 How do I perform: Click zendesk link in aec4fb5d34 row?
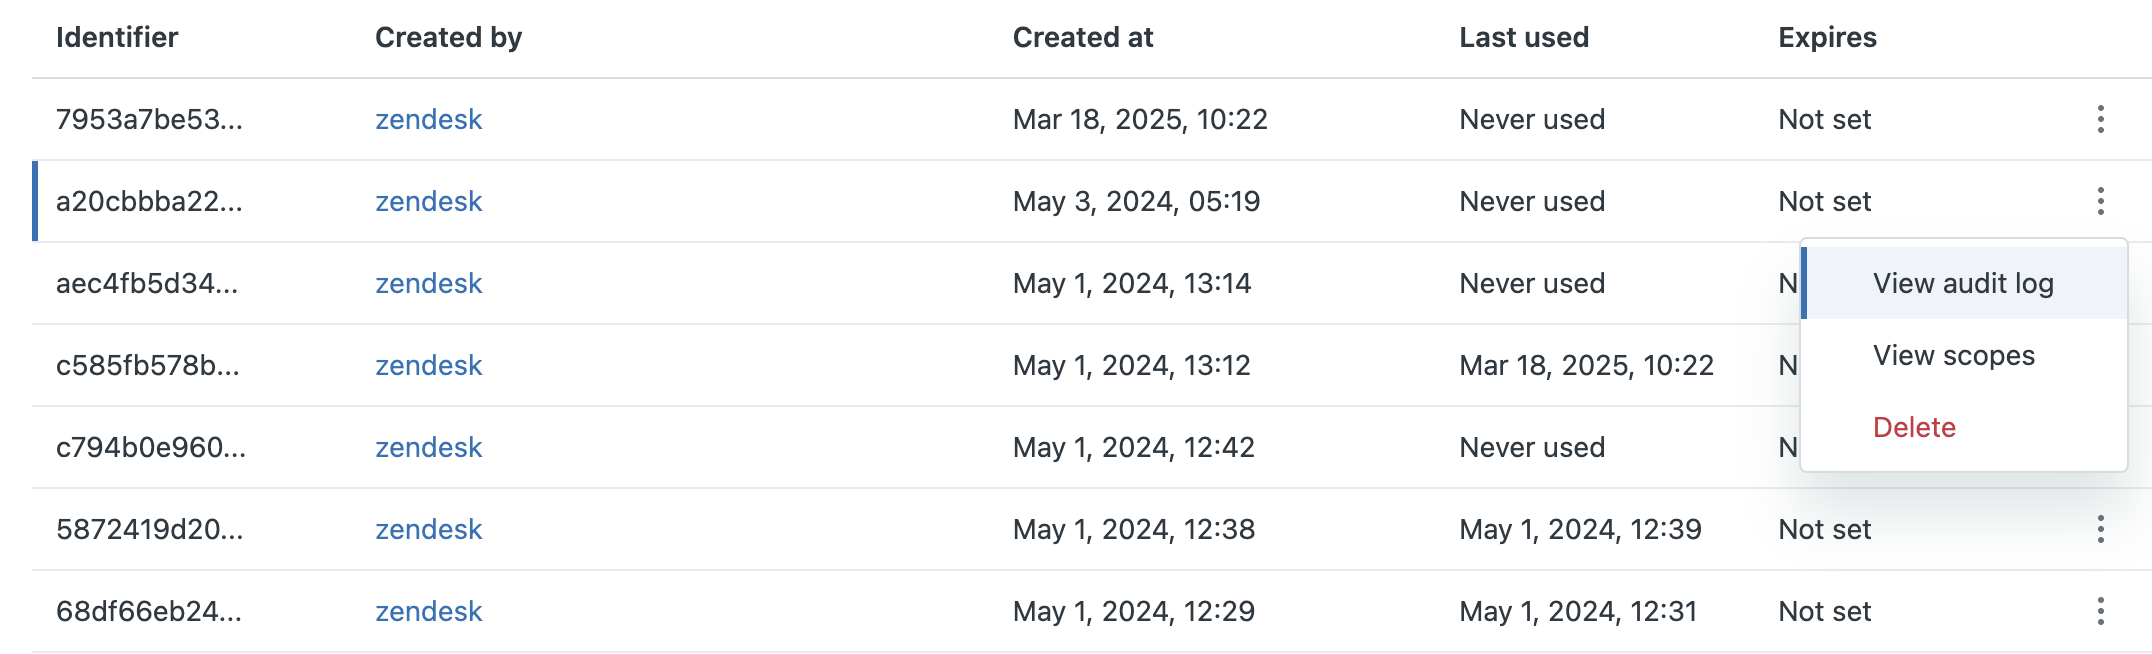click(x=428, y=283)
